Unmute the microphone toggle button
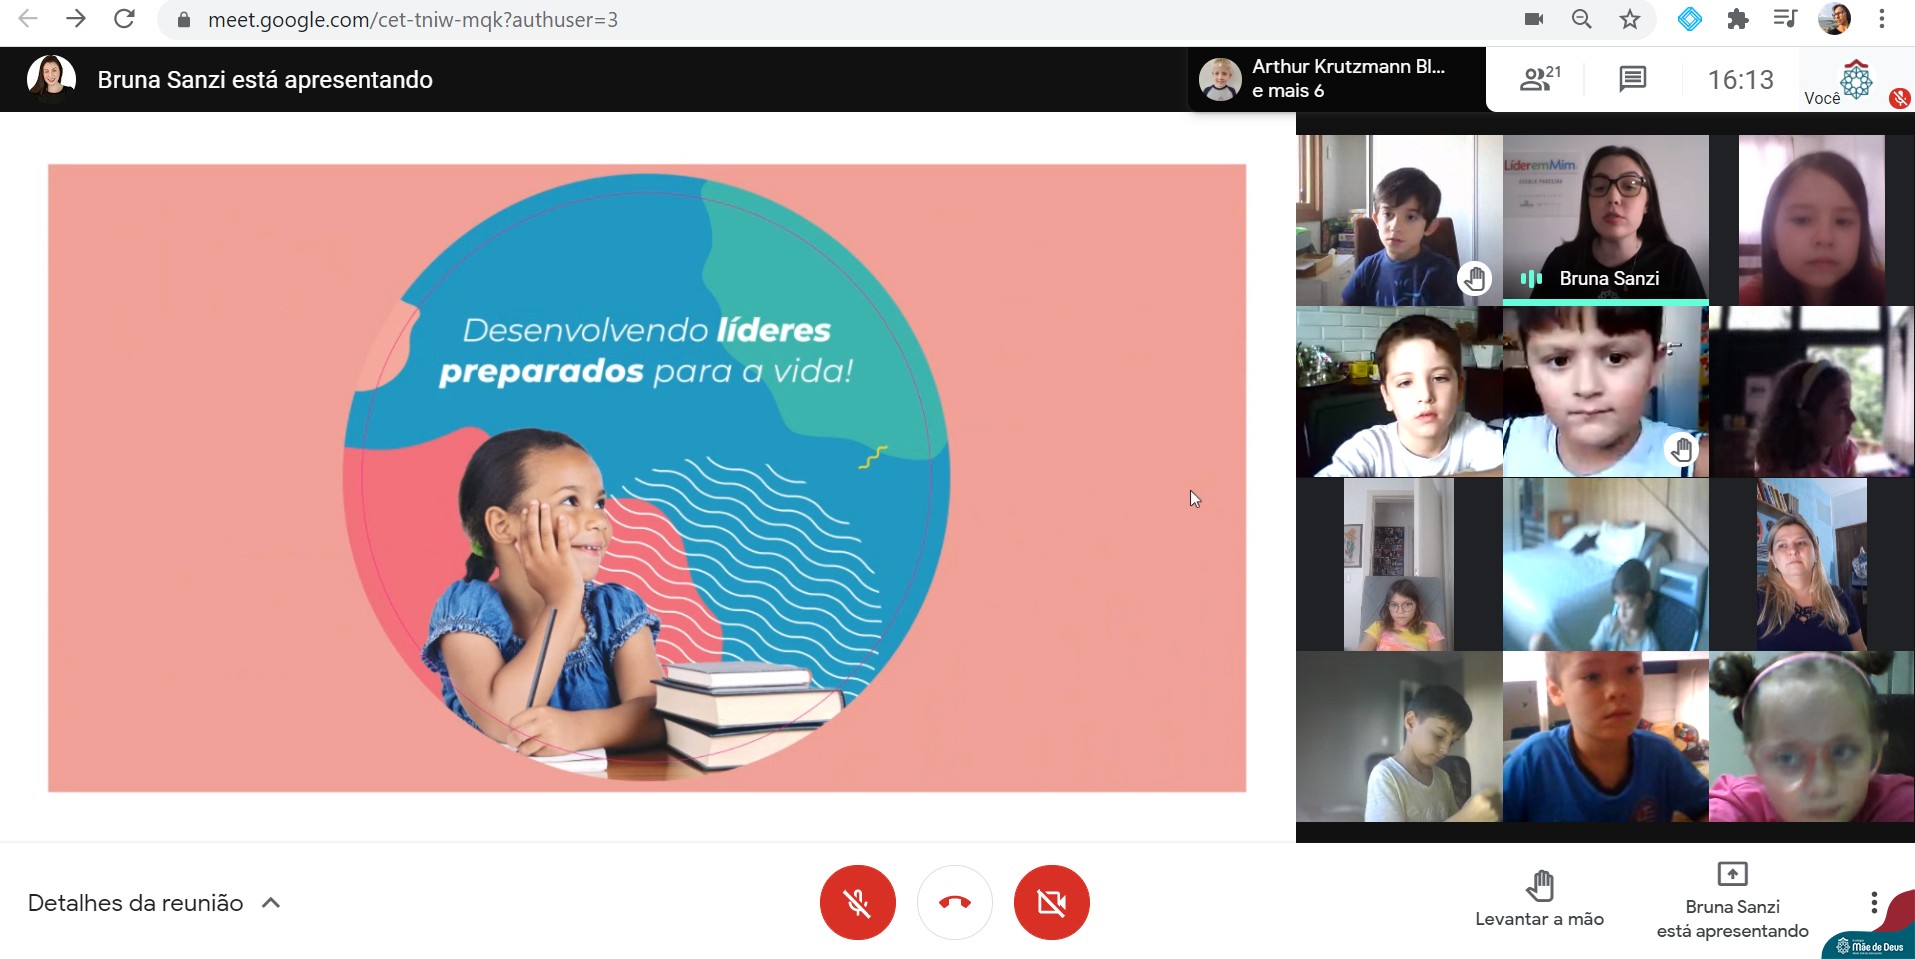1915x959 pixels. click(x=857, y=902)
